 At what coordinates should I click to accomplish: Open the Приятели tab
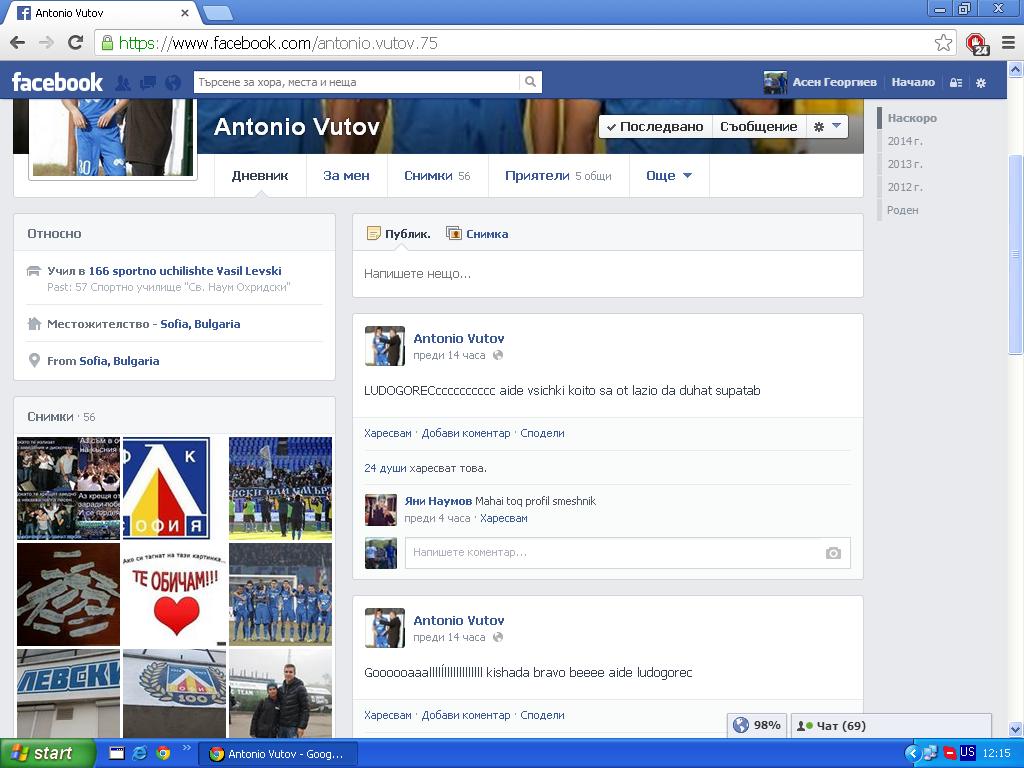click(x=558, y=176)
